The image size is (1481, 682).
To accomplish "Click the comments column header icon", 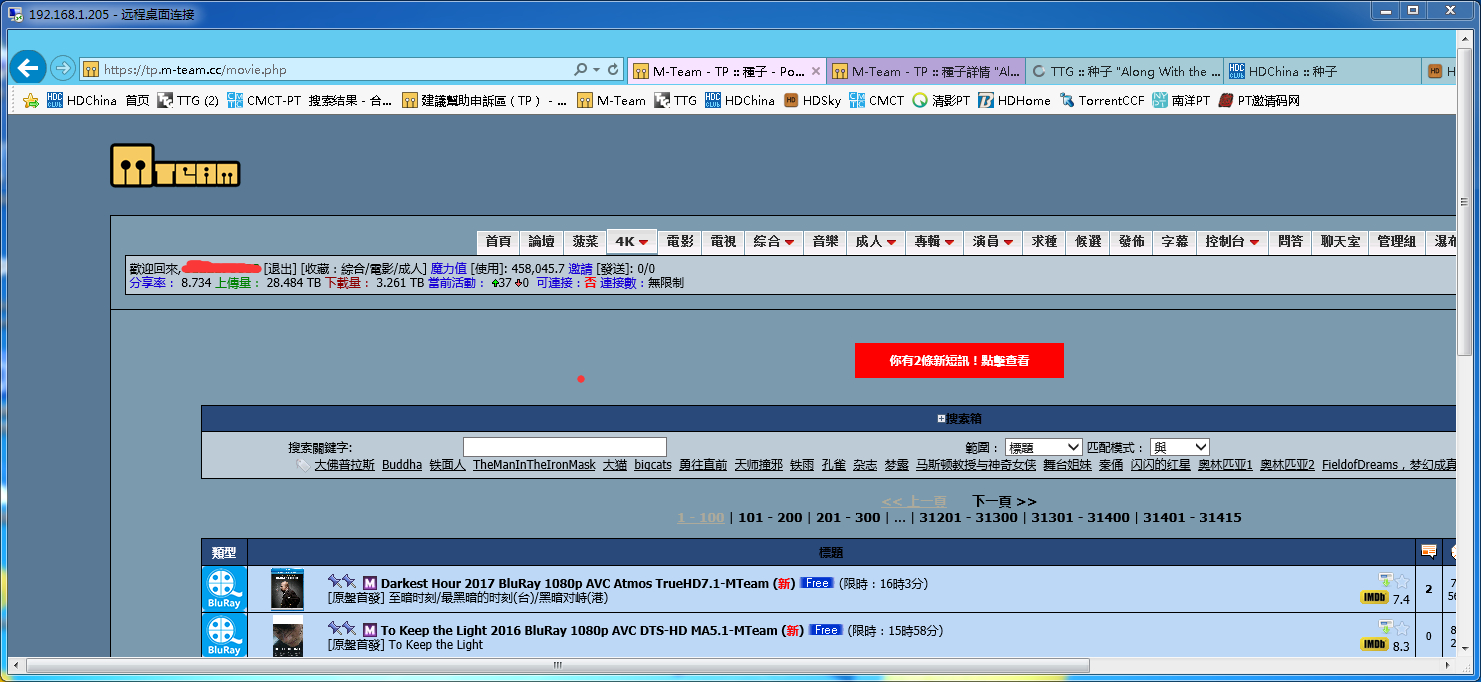I will tap(1429, 552).
